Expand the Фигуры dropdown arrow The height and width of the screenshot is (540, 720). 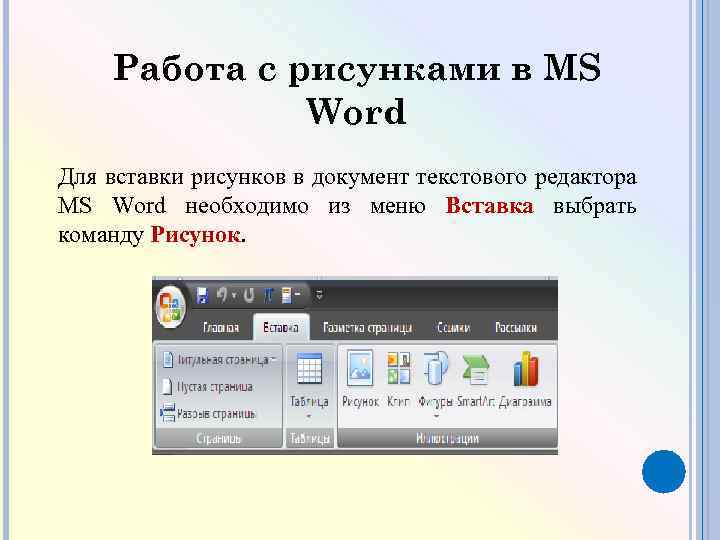pyautogui.click(x=436, y=416)
